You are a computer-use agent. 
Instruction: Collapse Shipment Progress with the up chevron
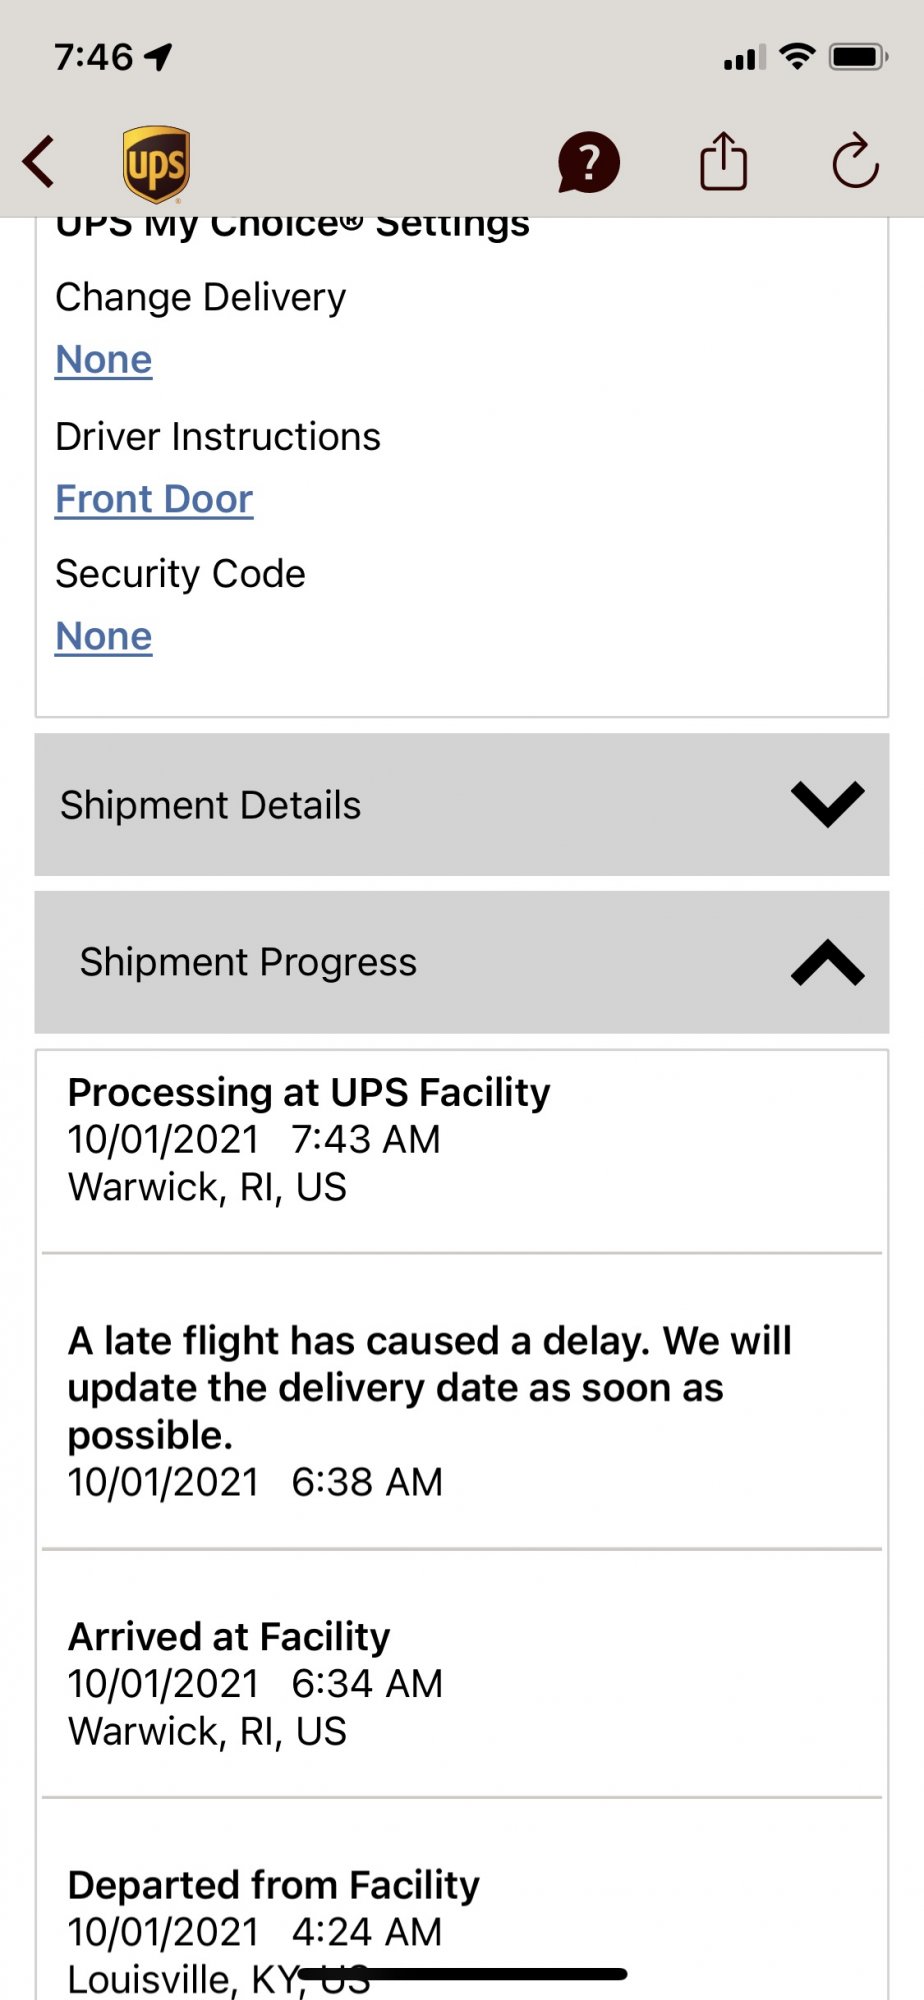(x=827, y=962)
